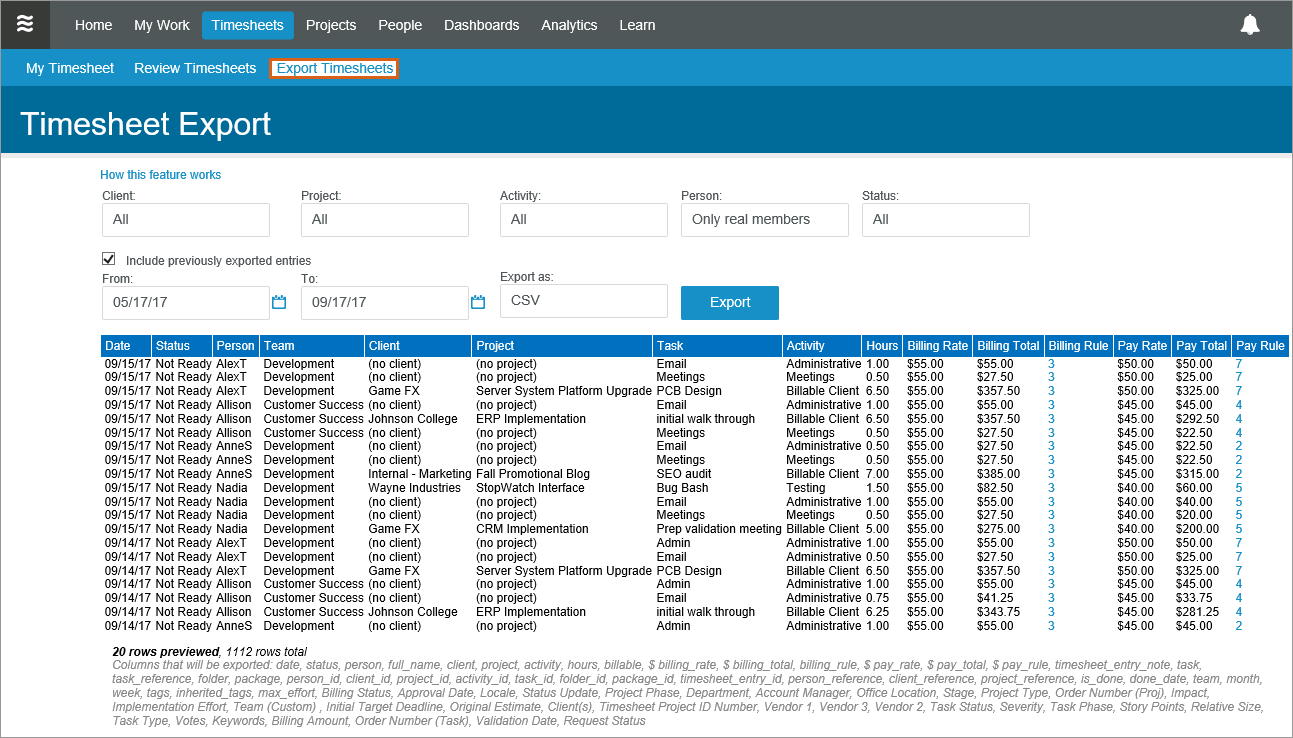The height and width of the screenshot is (738, 1293).
Task: Open the To date calendar picker
Action: [477, 302]
